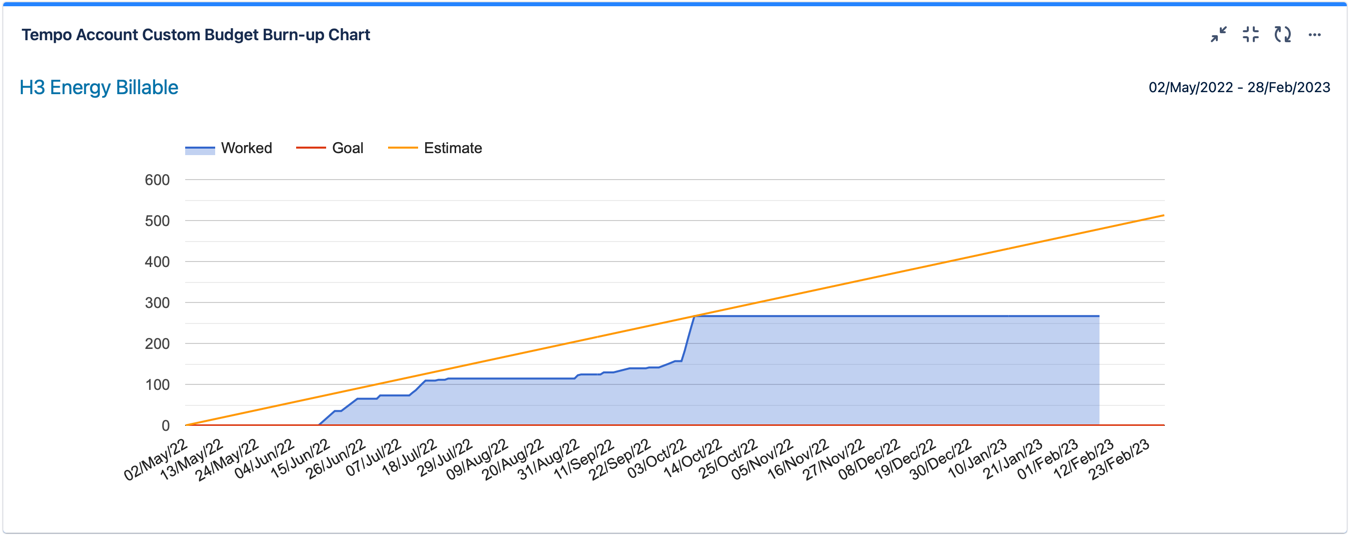
Task: Click the Worked line's peak where it meets Estimate
Action: 695,316
